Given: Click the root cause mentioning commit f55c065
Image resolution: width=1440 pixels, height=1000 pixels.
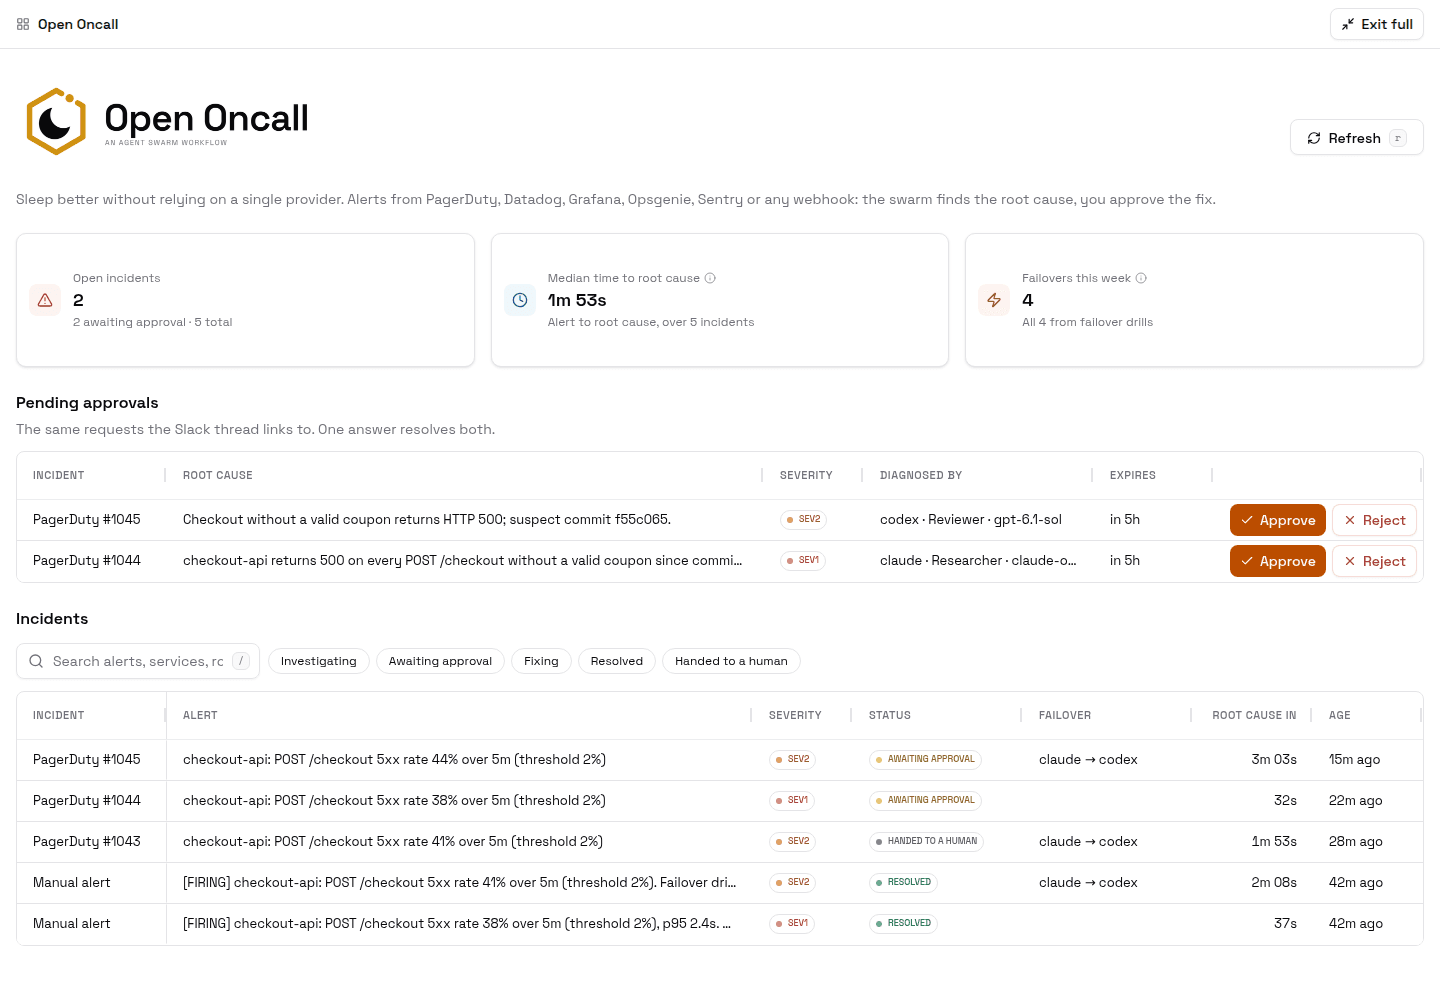Looking at the screenshot, I should (x=427, y=519).
